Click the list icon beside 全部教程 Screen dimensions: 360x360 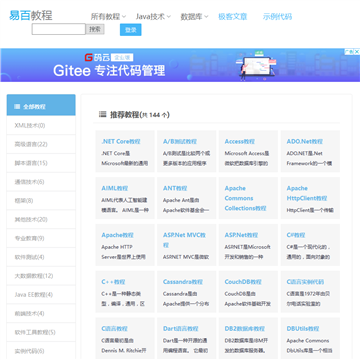pos(17,107)
